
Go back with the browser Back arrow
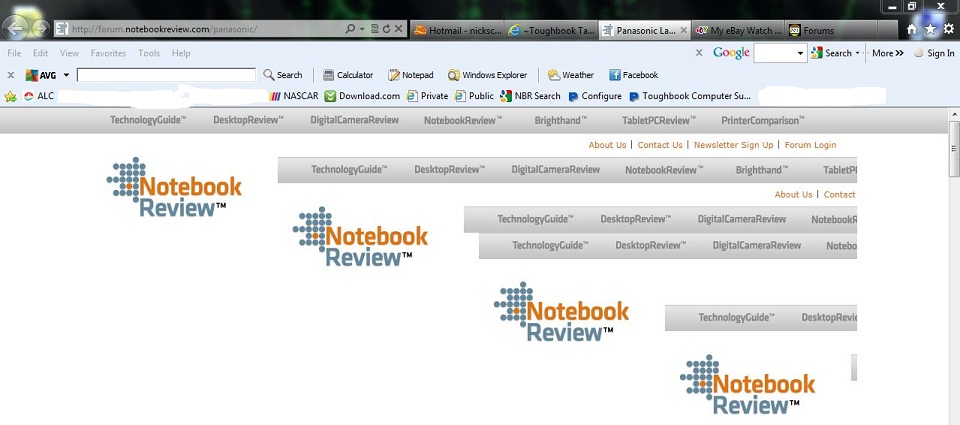point(15,28)
